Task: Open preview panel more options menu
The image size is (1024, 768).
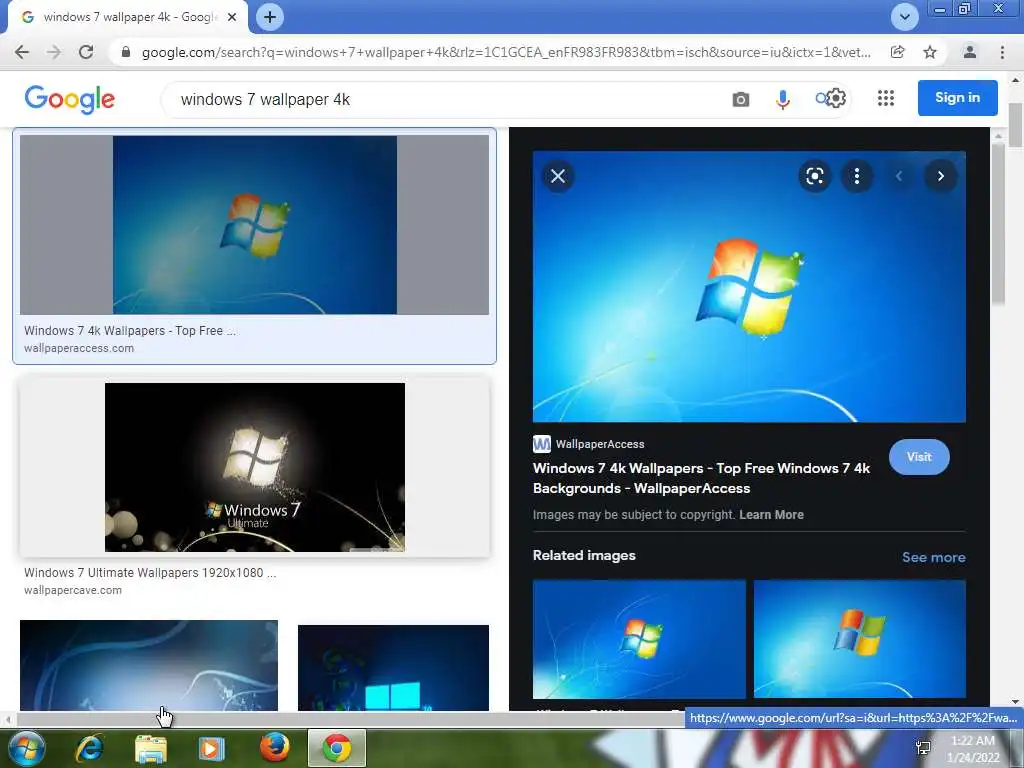Action: pos(857,176)
